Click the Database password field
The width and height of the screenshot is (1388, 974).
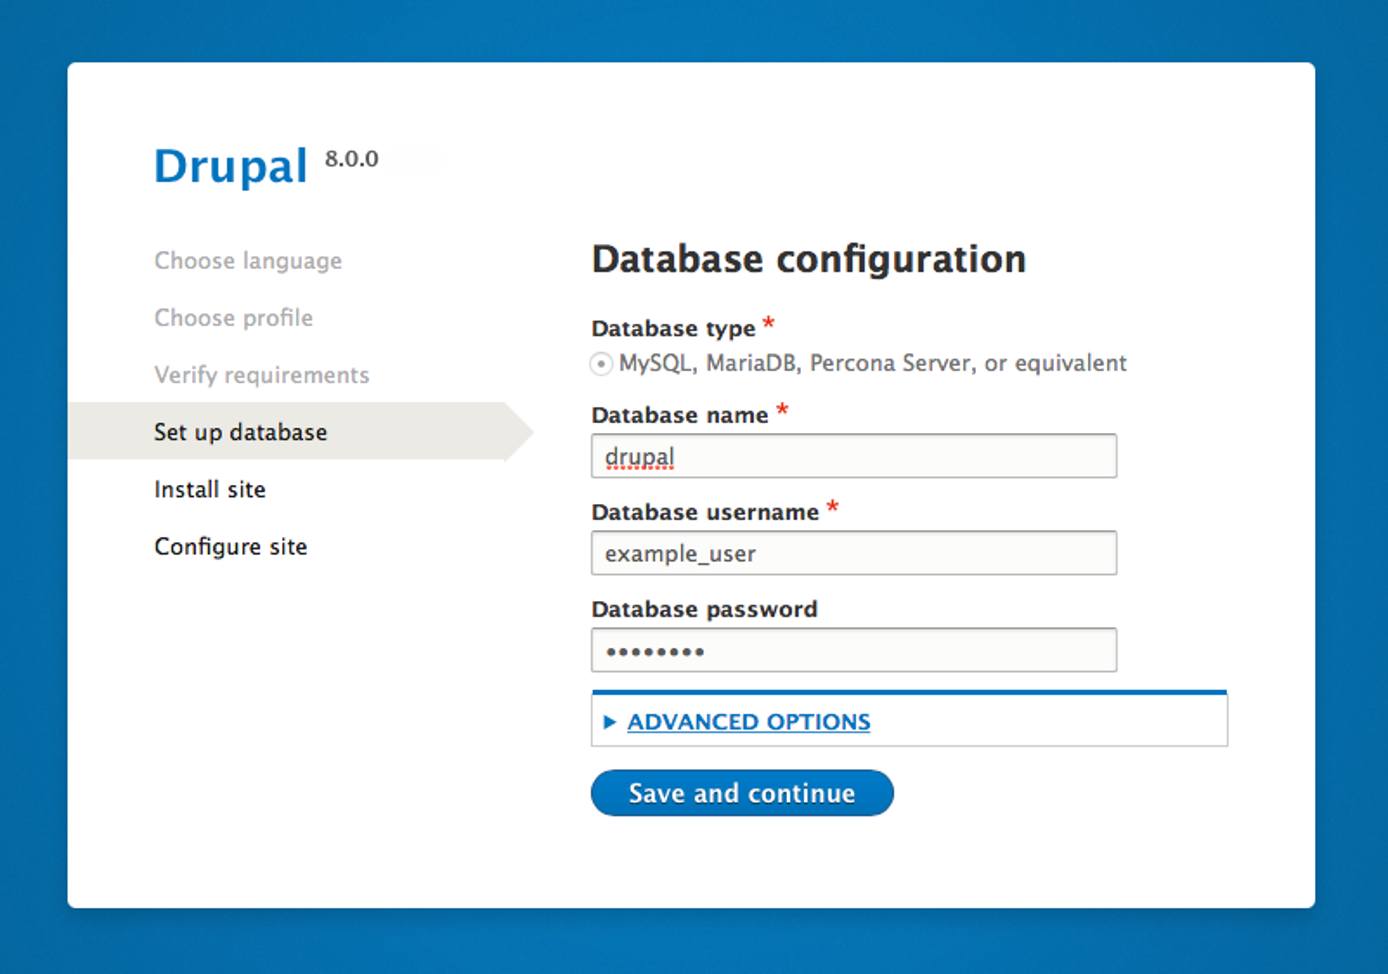854,650
